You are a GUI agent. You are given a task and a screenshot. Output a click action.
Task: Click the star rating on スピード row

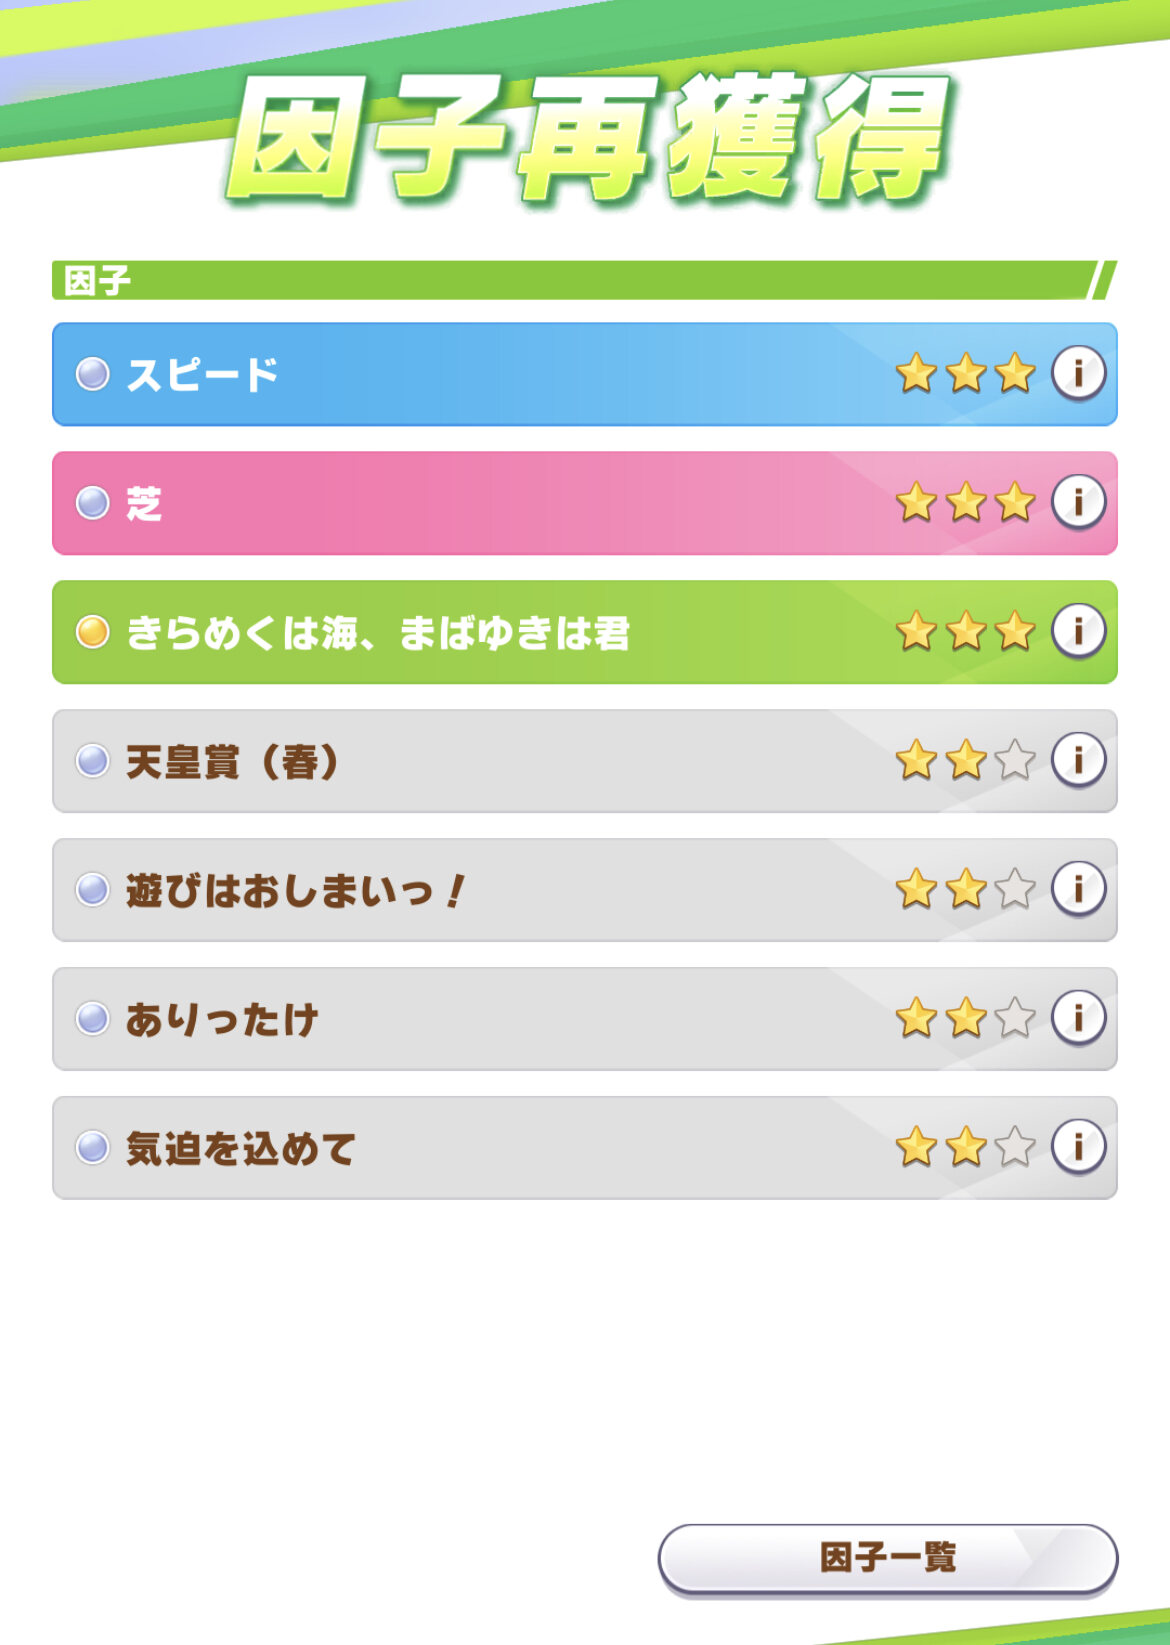[x=965, y=374]
